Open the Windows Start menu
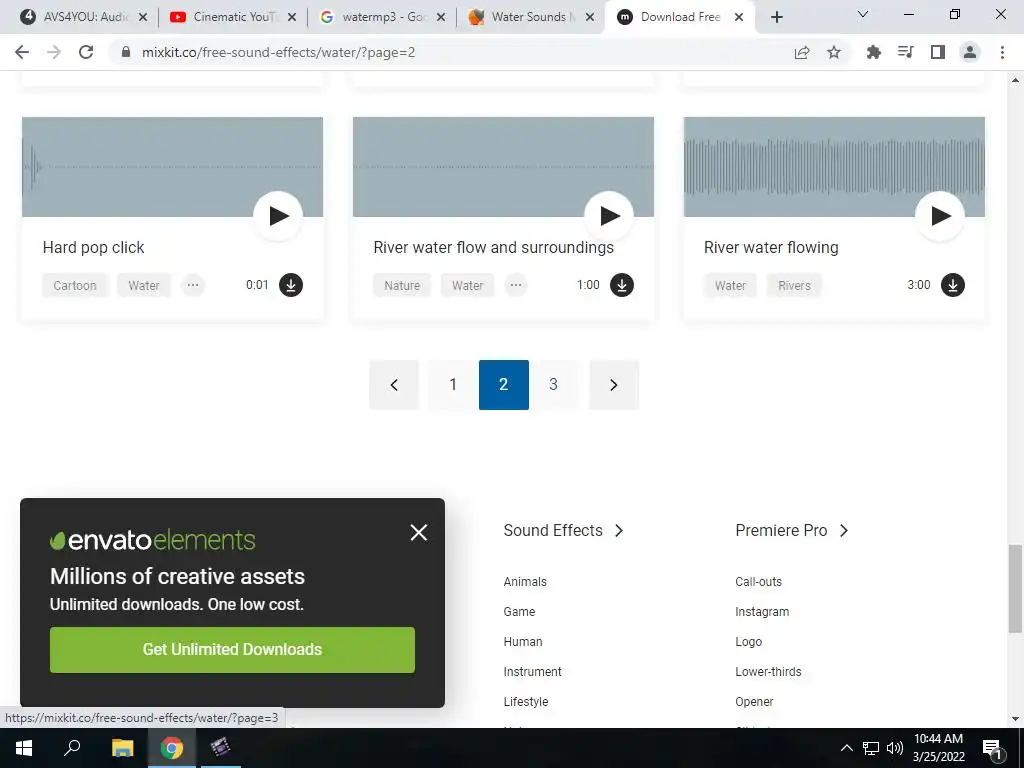The height and width of the screenshot is (768, 1024). pos(24,748)
